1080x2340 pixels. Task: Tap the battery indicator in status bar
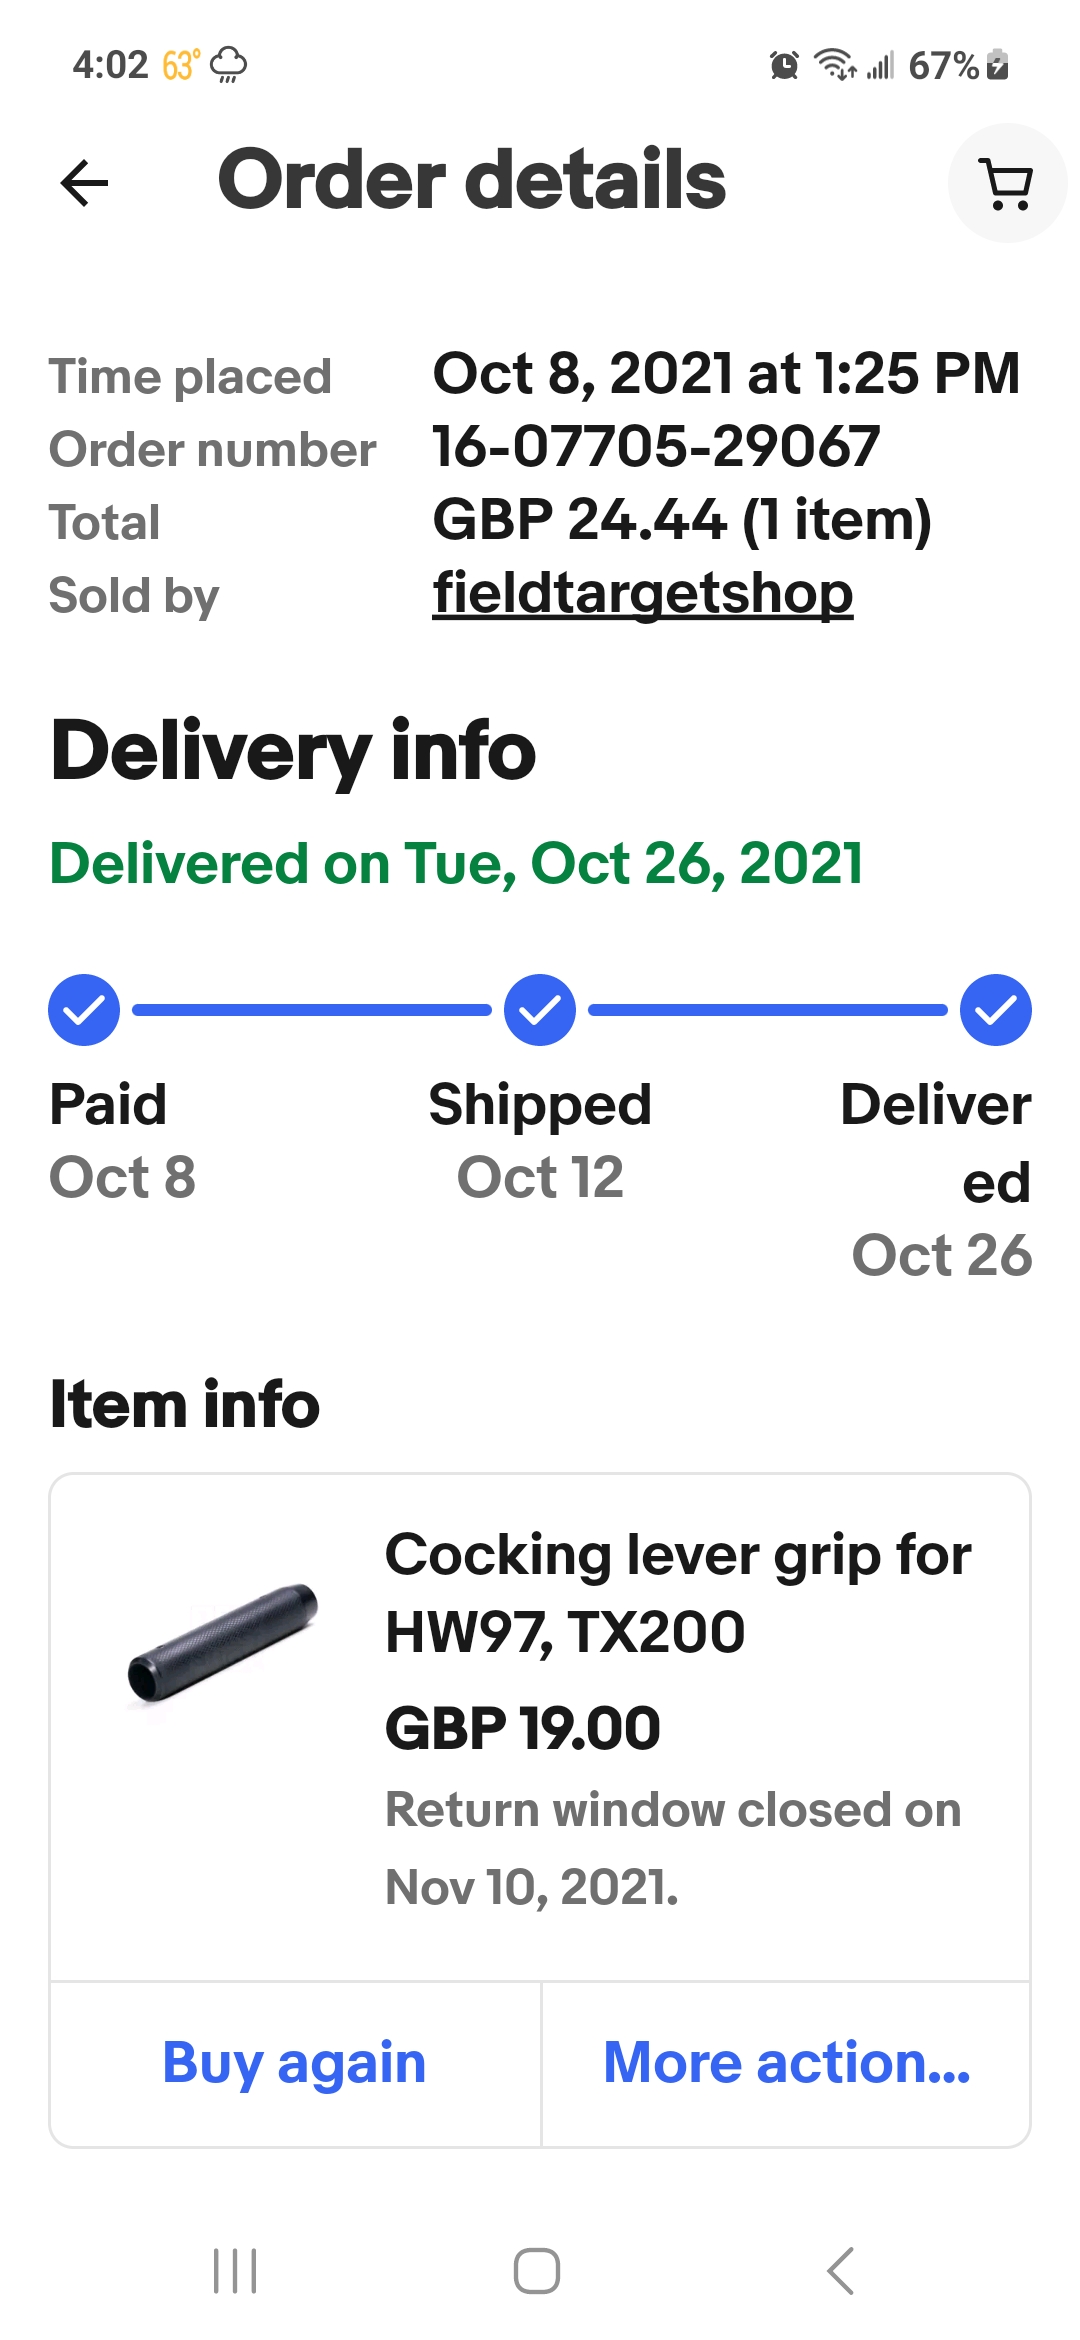click(997, 65)
